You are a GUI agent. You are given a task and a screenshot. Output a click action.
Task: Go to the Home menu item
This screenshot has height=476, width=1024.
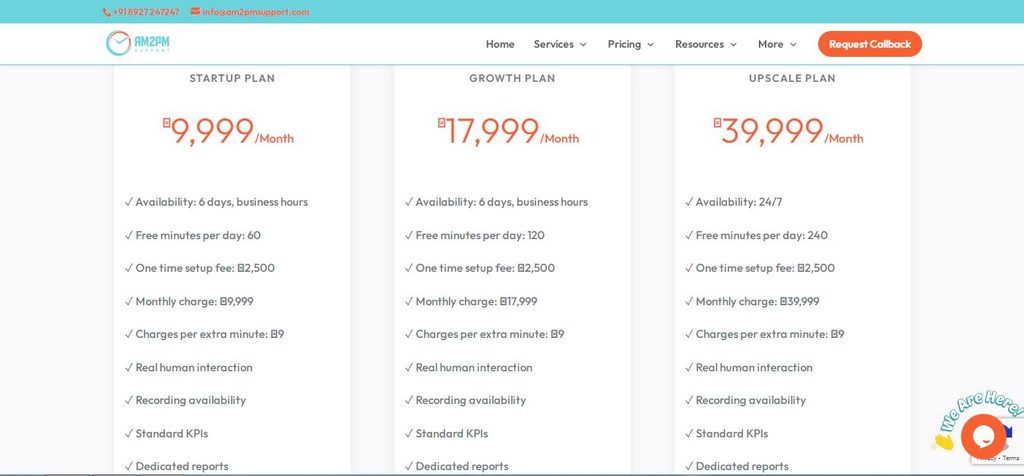click(500, 44)
